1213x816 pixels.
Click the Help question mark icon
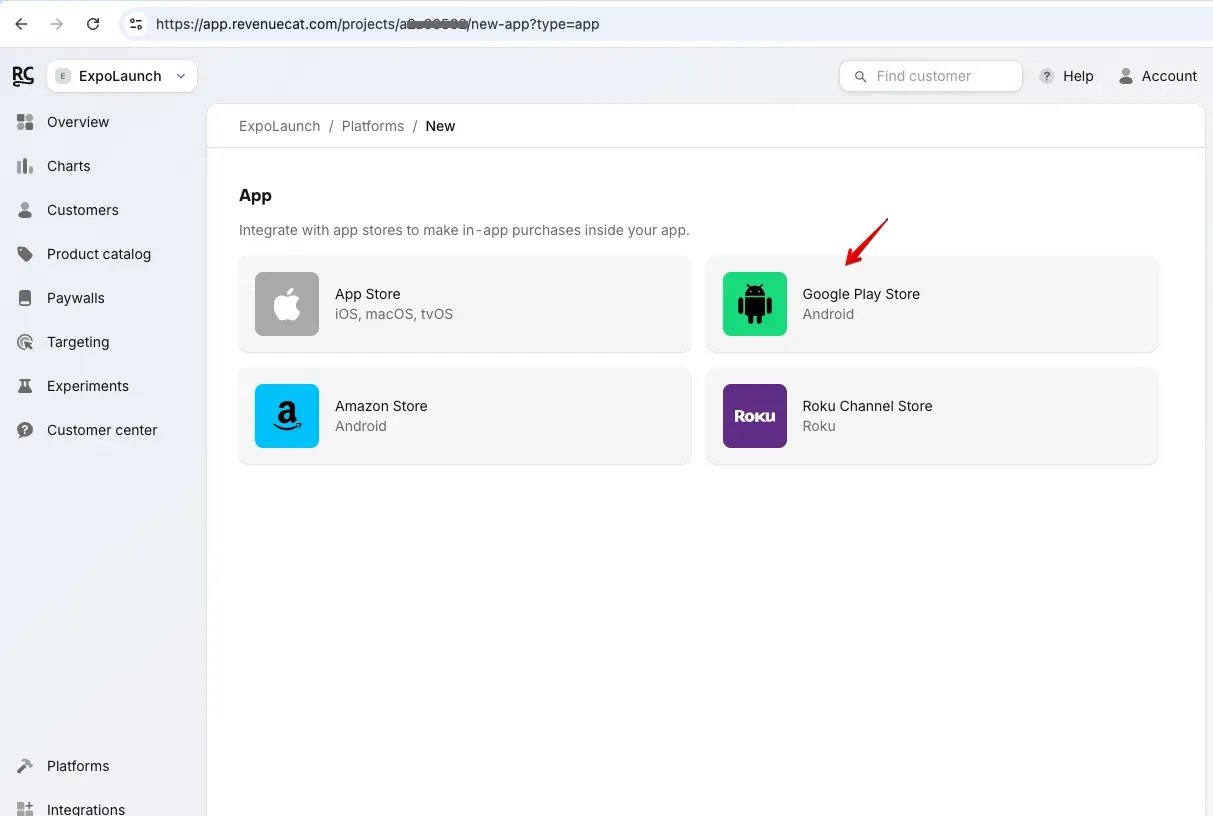pyautogui.click(x=1047, y=76)
